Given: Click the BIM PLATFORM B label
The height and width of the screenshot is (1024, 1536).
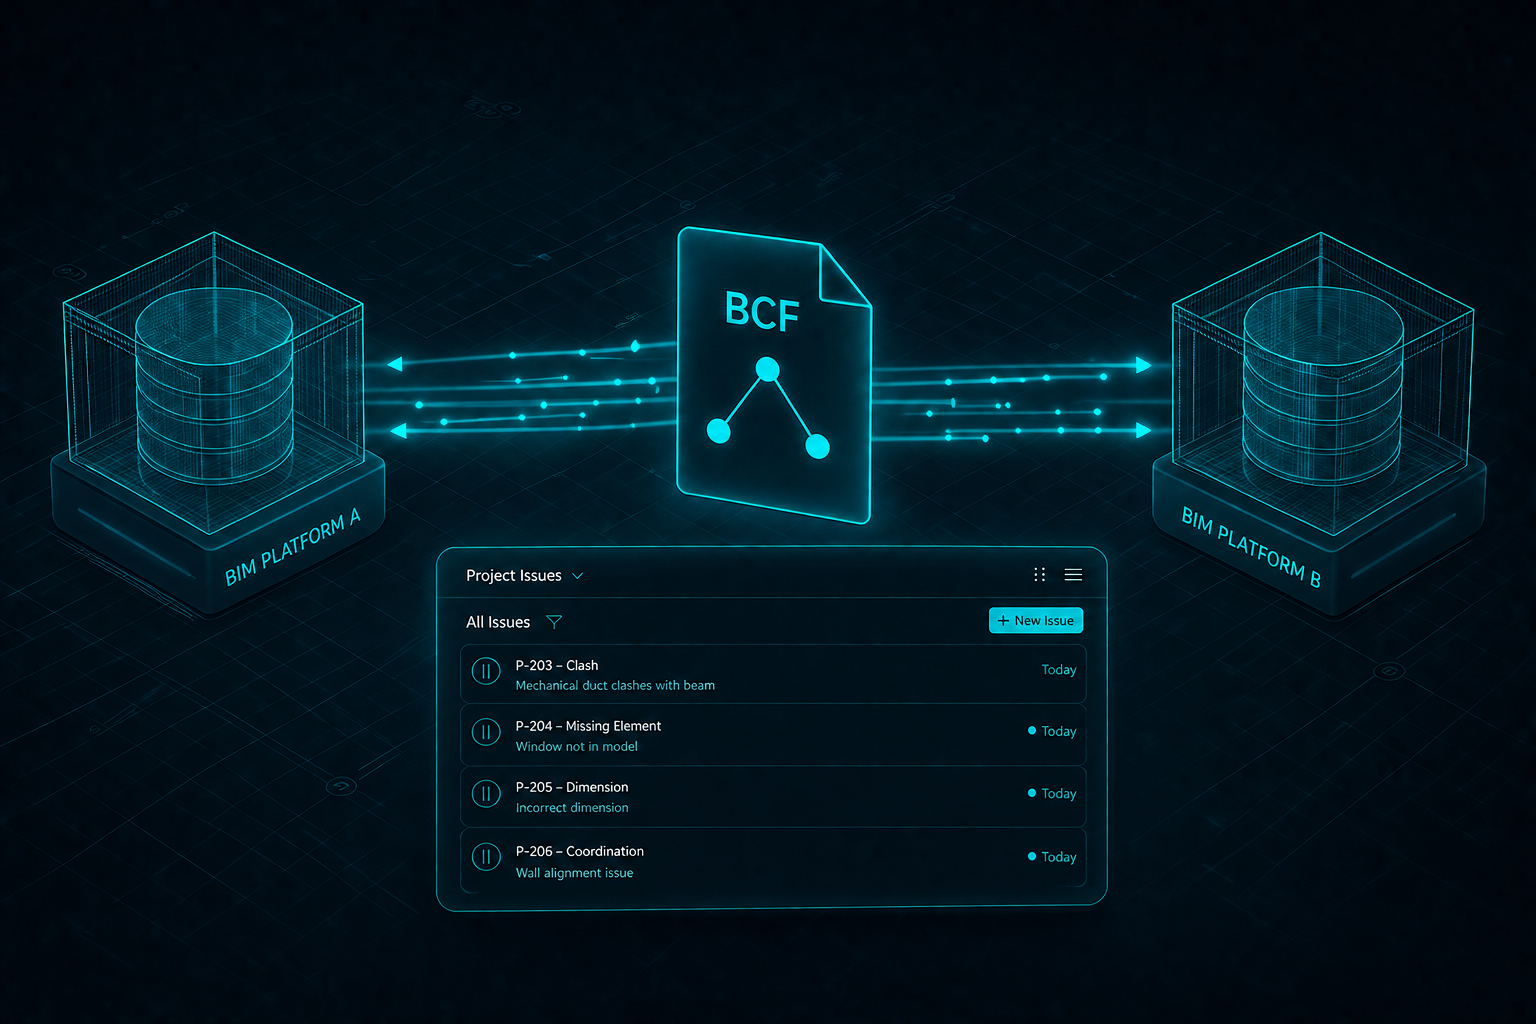Looking at the screenshot, I should tap(1251, 547).
